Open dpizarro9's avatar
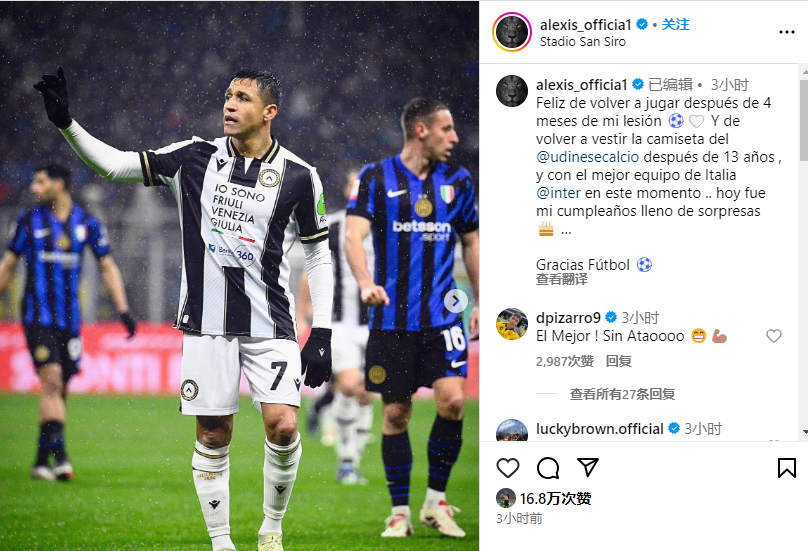808x551 pixels. point(512,324)
